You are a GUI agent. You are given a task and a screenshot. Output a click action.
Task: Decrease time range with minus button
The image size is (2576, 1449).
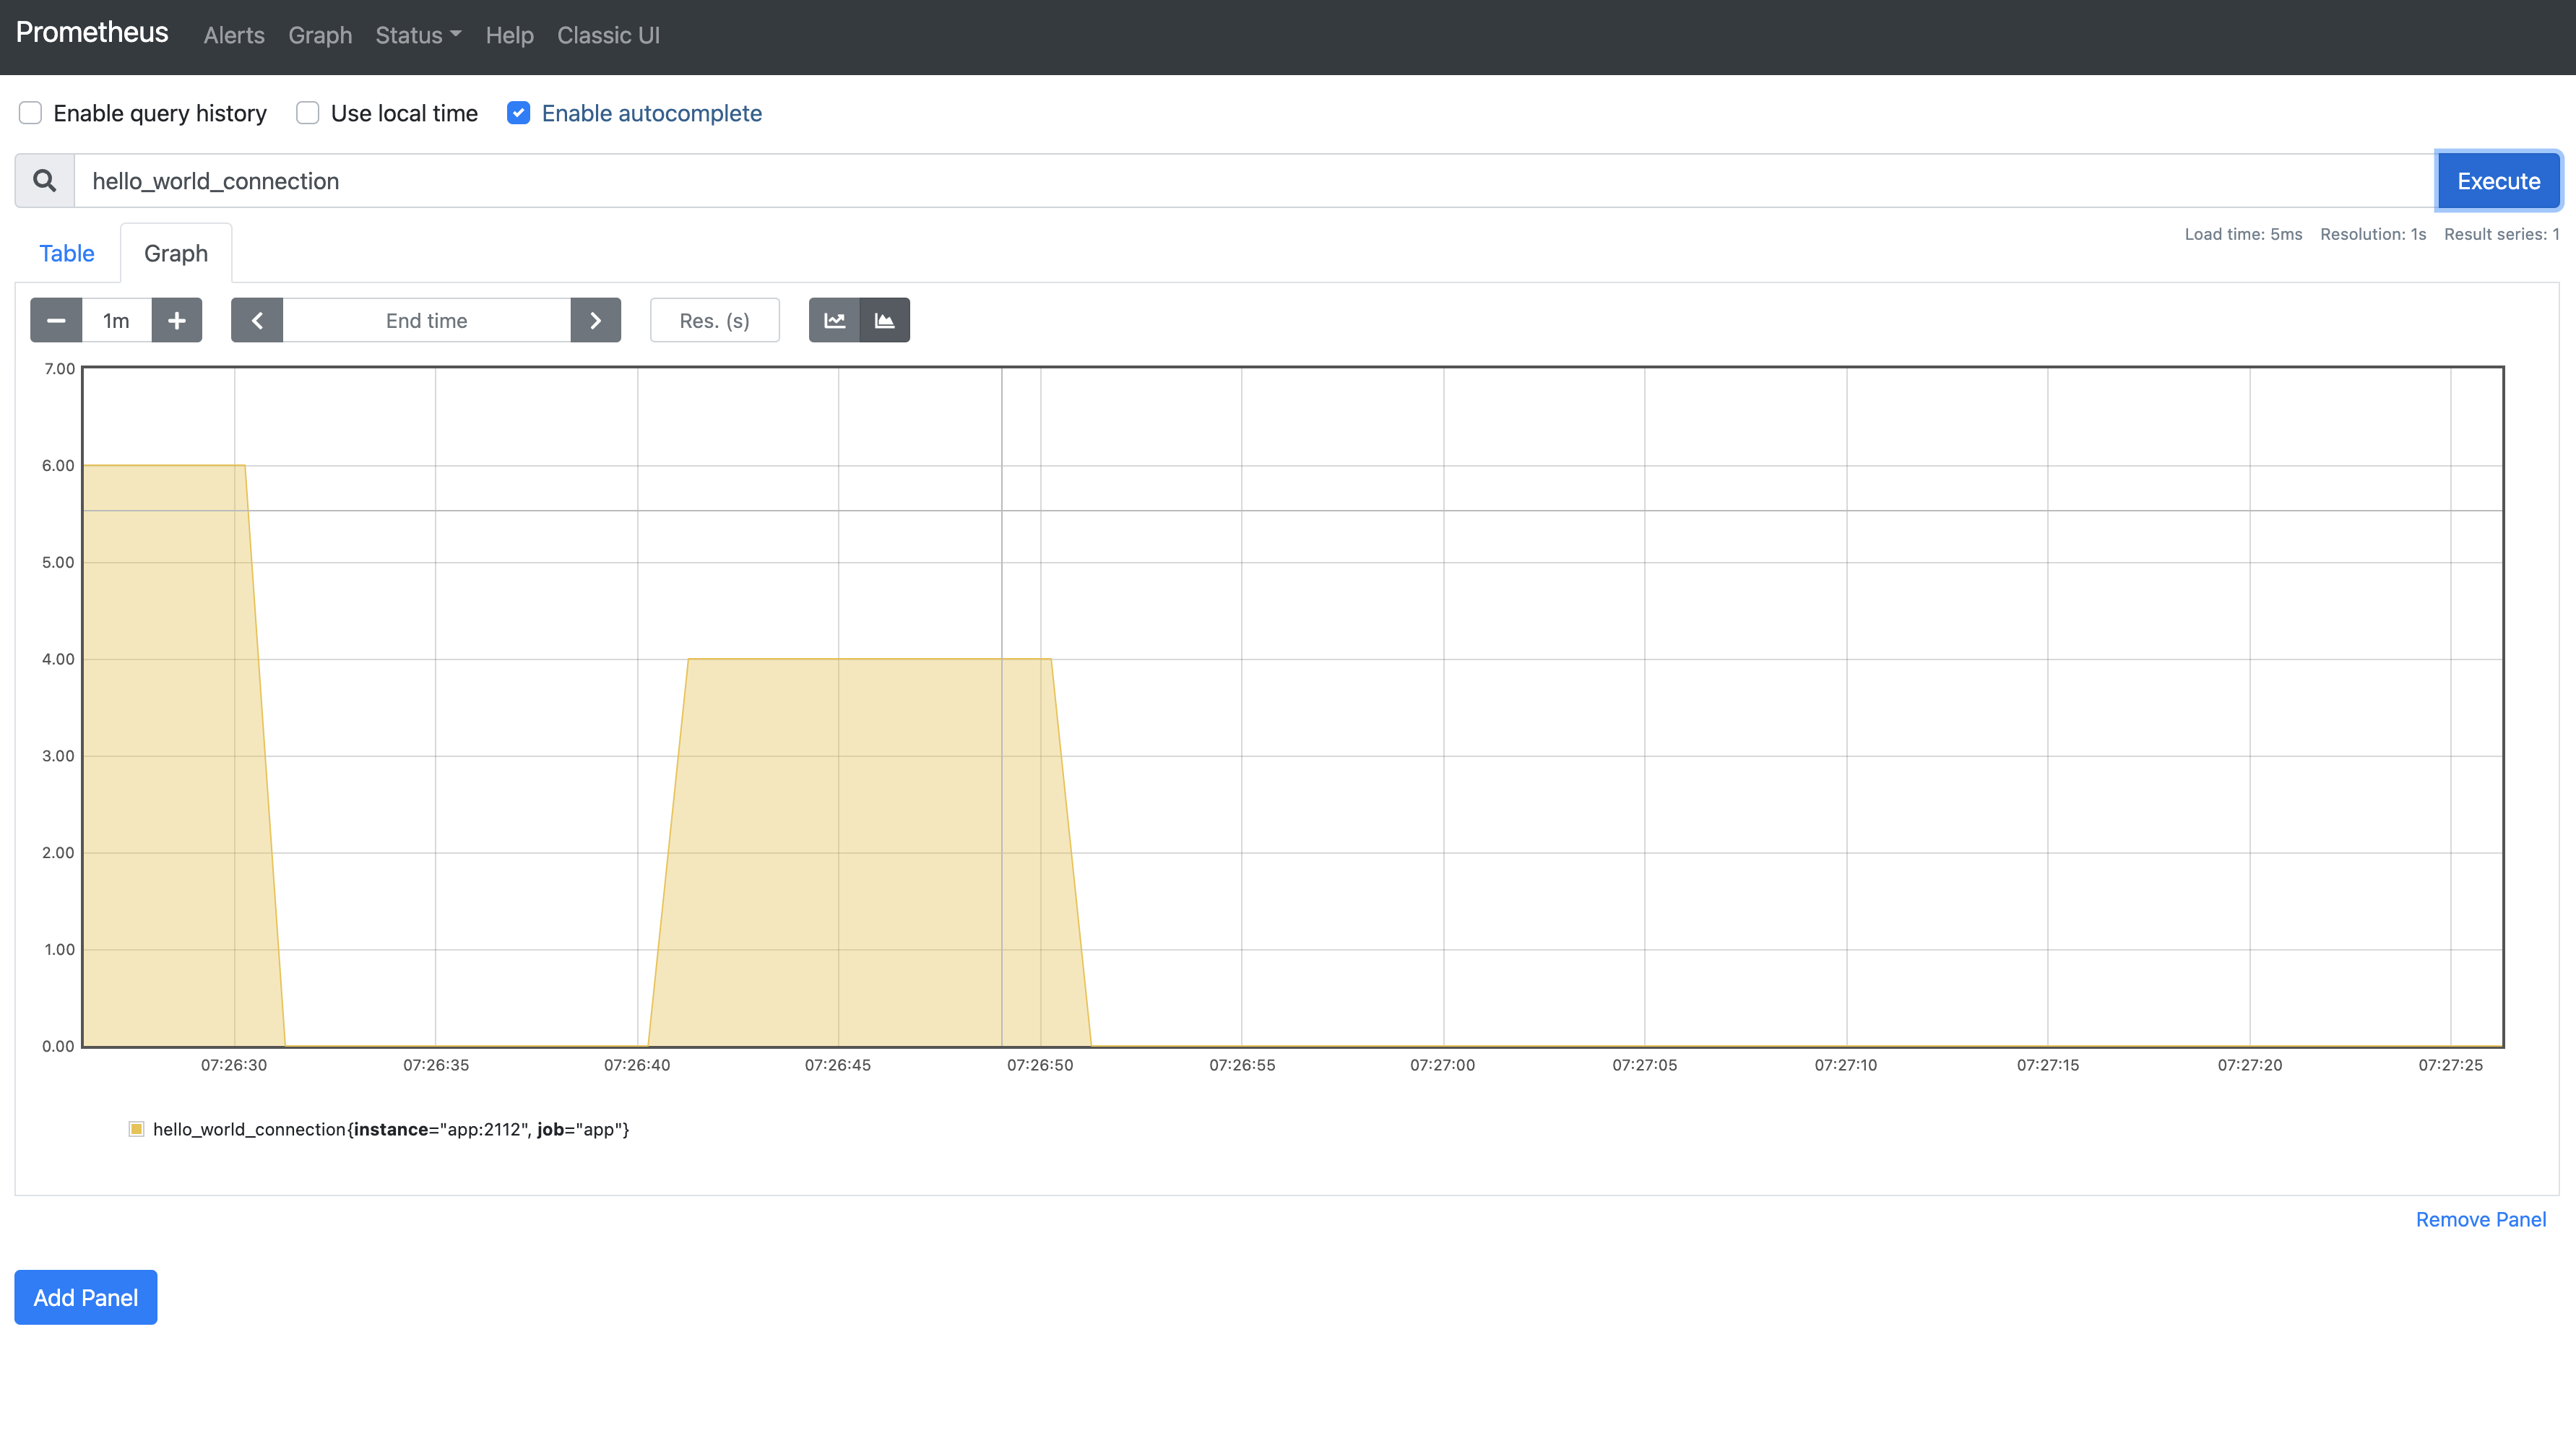[56, 320]
